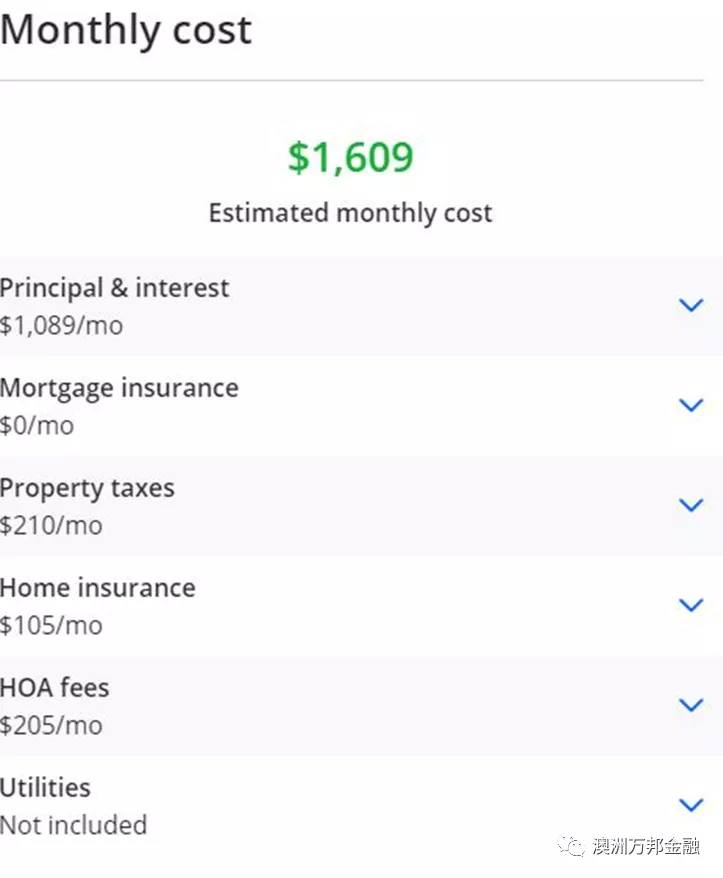This screenshot has width=723, height=878.
Task: Click the Property taxes row title
Action: (x=87, y=488)
